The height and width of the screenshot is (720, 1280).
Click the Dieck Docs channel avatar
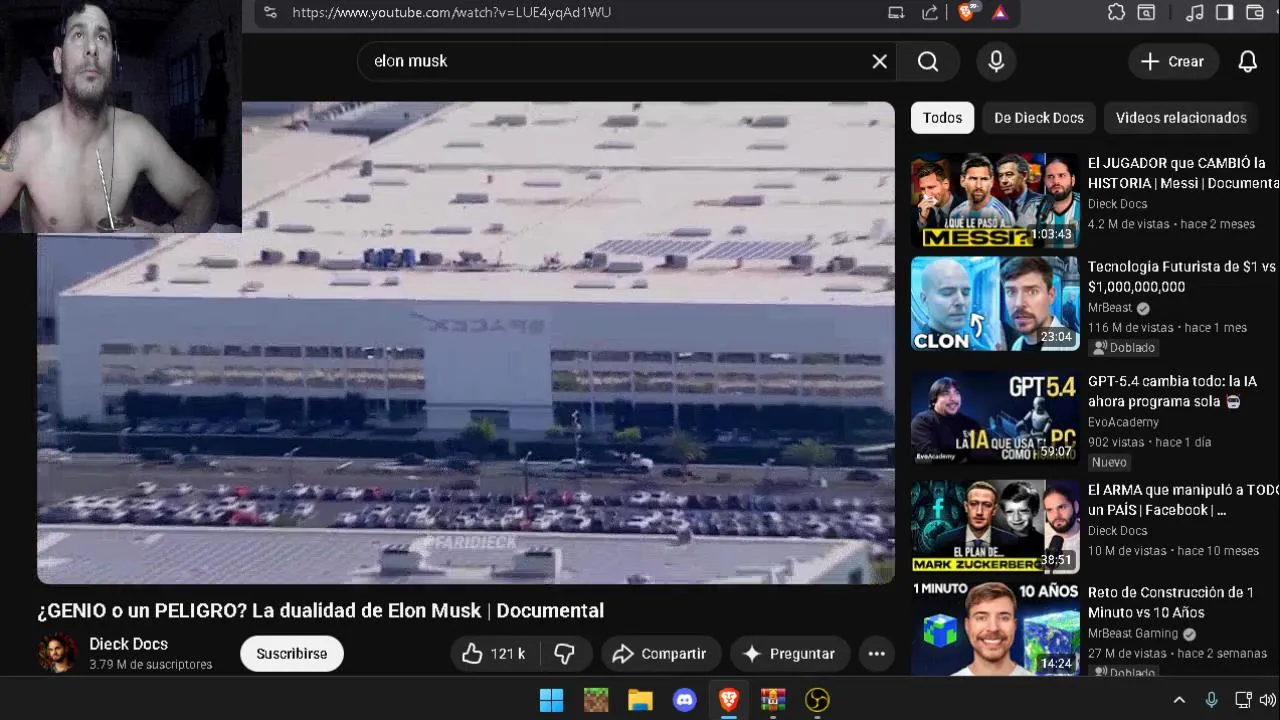[x=57, y=653]
